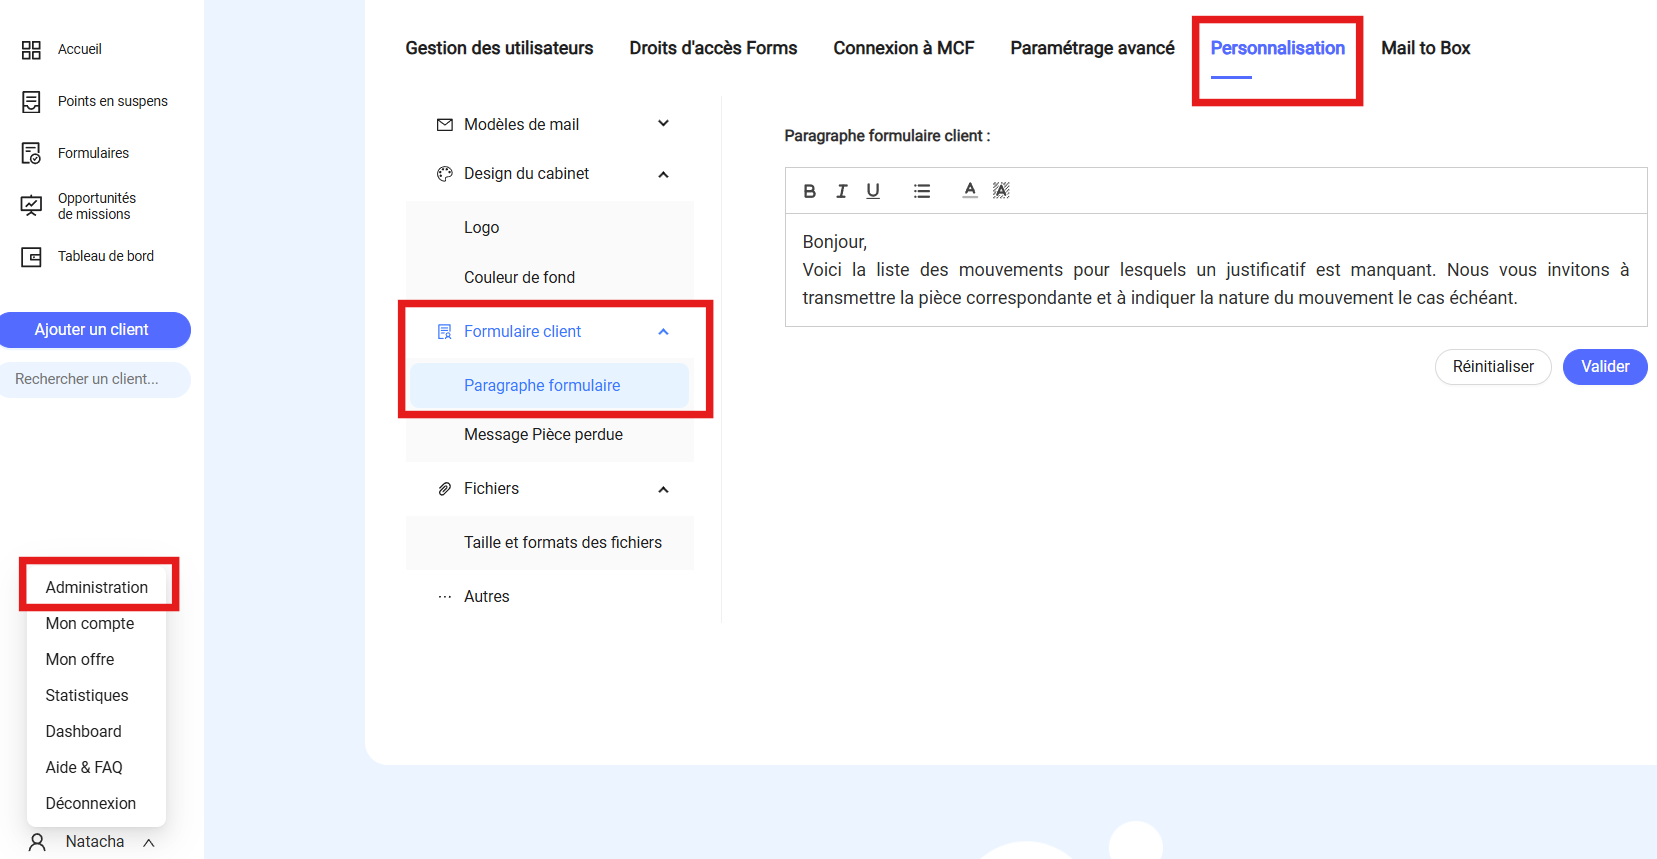1657x859 pixels.
Task: Collapse the Formulaire client section
Action: pos(663,332)
